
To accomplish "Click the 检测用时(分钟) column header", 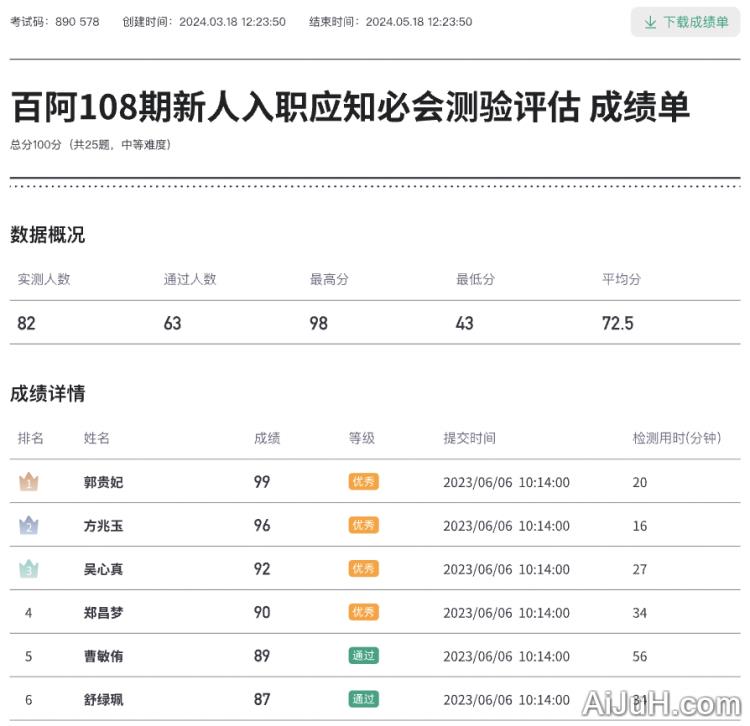I will point(677,438).
